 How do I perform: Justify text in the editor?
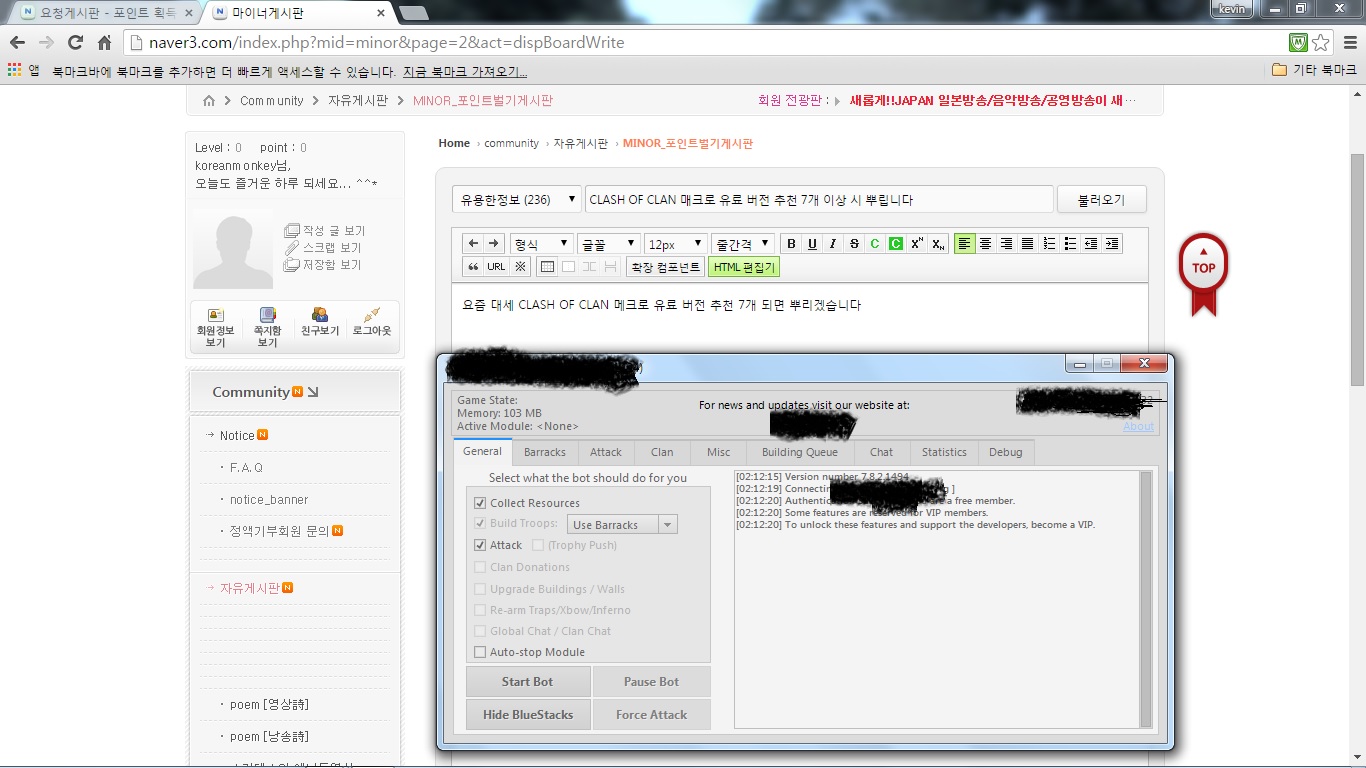click(1028, 244)
